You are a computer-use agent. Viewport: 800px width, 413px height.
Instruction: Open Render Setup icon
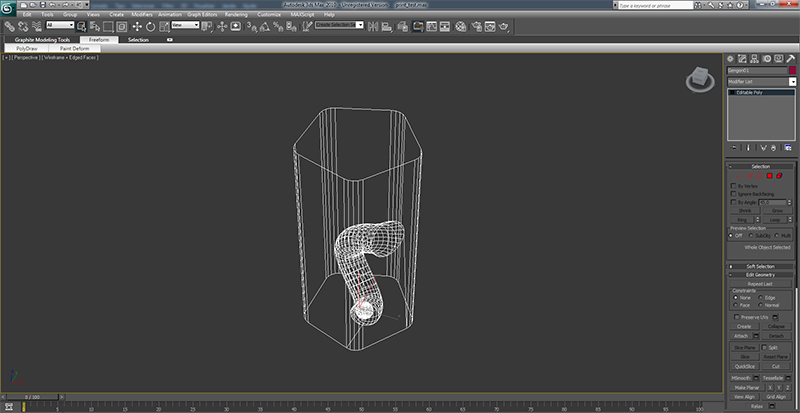pos(477,27)
